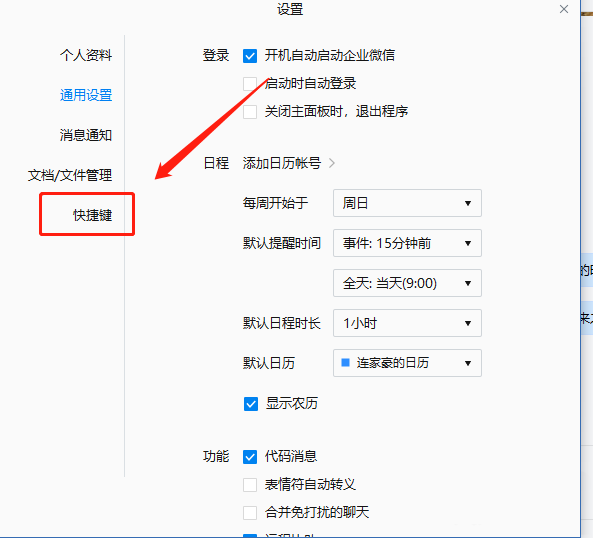
Task: Open 添加日历帐号 link
Action: 282,163
